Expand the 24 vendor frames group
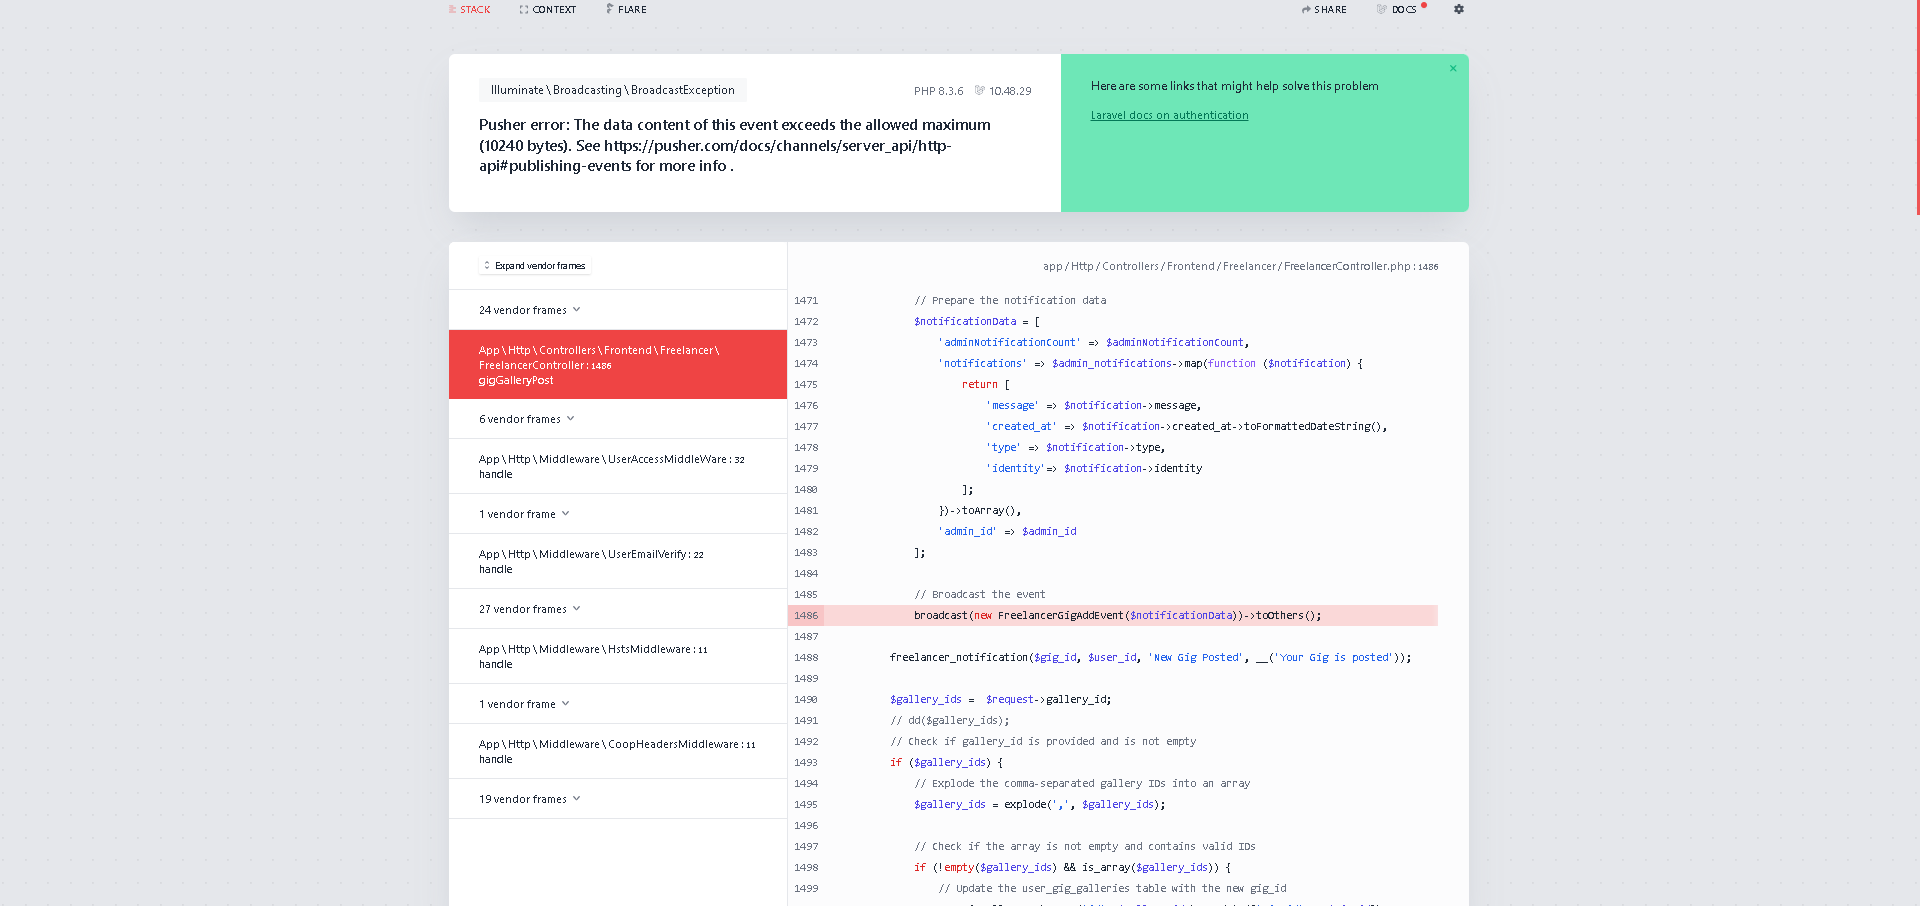Image resolution: width=1920 pixels, height=906 pixels. tap(529, 310)
